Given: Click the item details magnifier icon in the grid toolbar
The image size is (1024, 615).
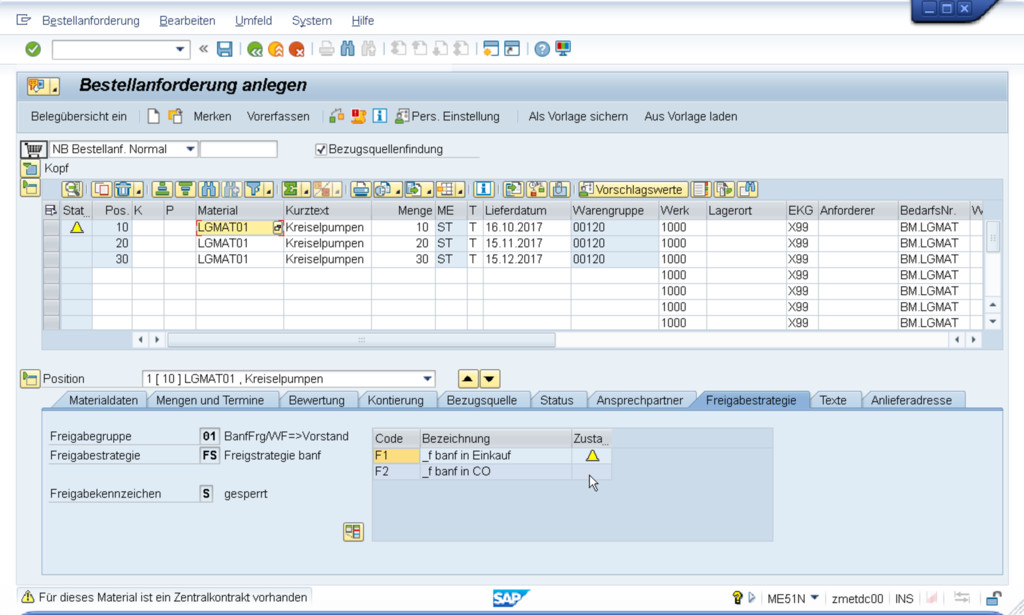Looking at the screenshot, I should point(72,189).
